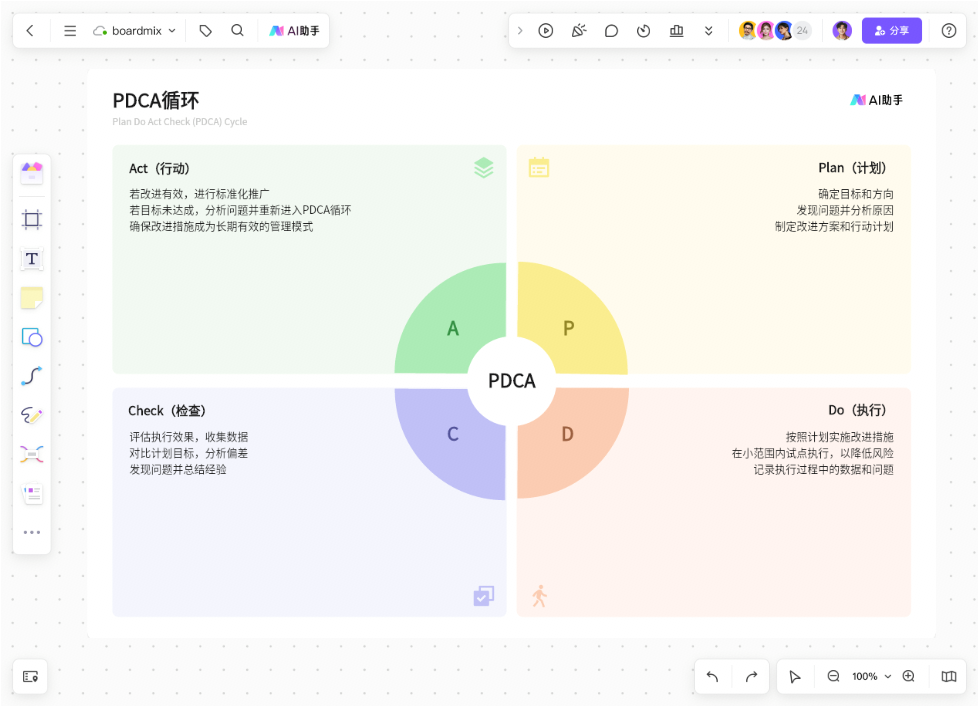Open the tag icon in top bar

click(x=205, y=31)
